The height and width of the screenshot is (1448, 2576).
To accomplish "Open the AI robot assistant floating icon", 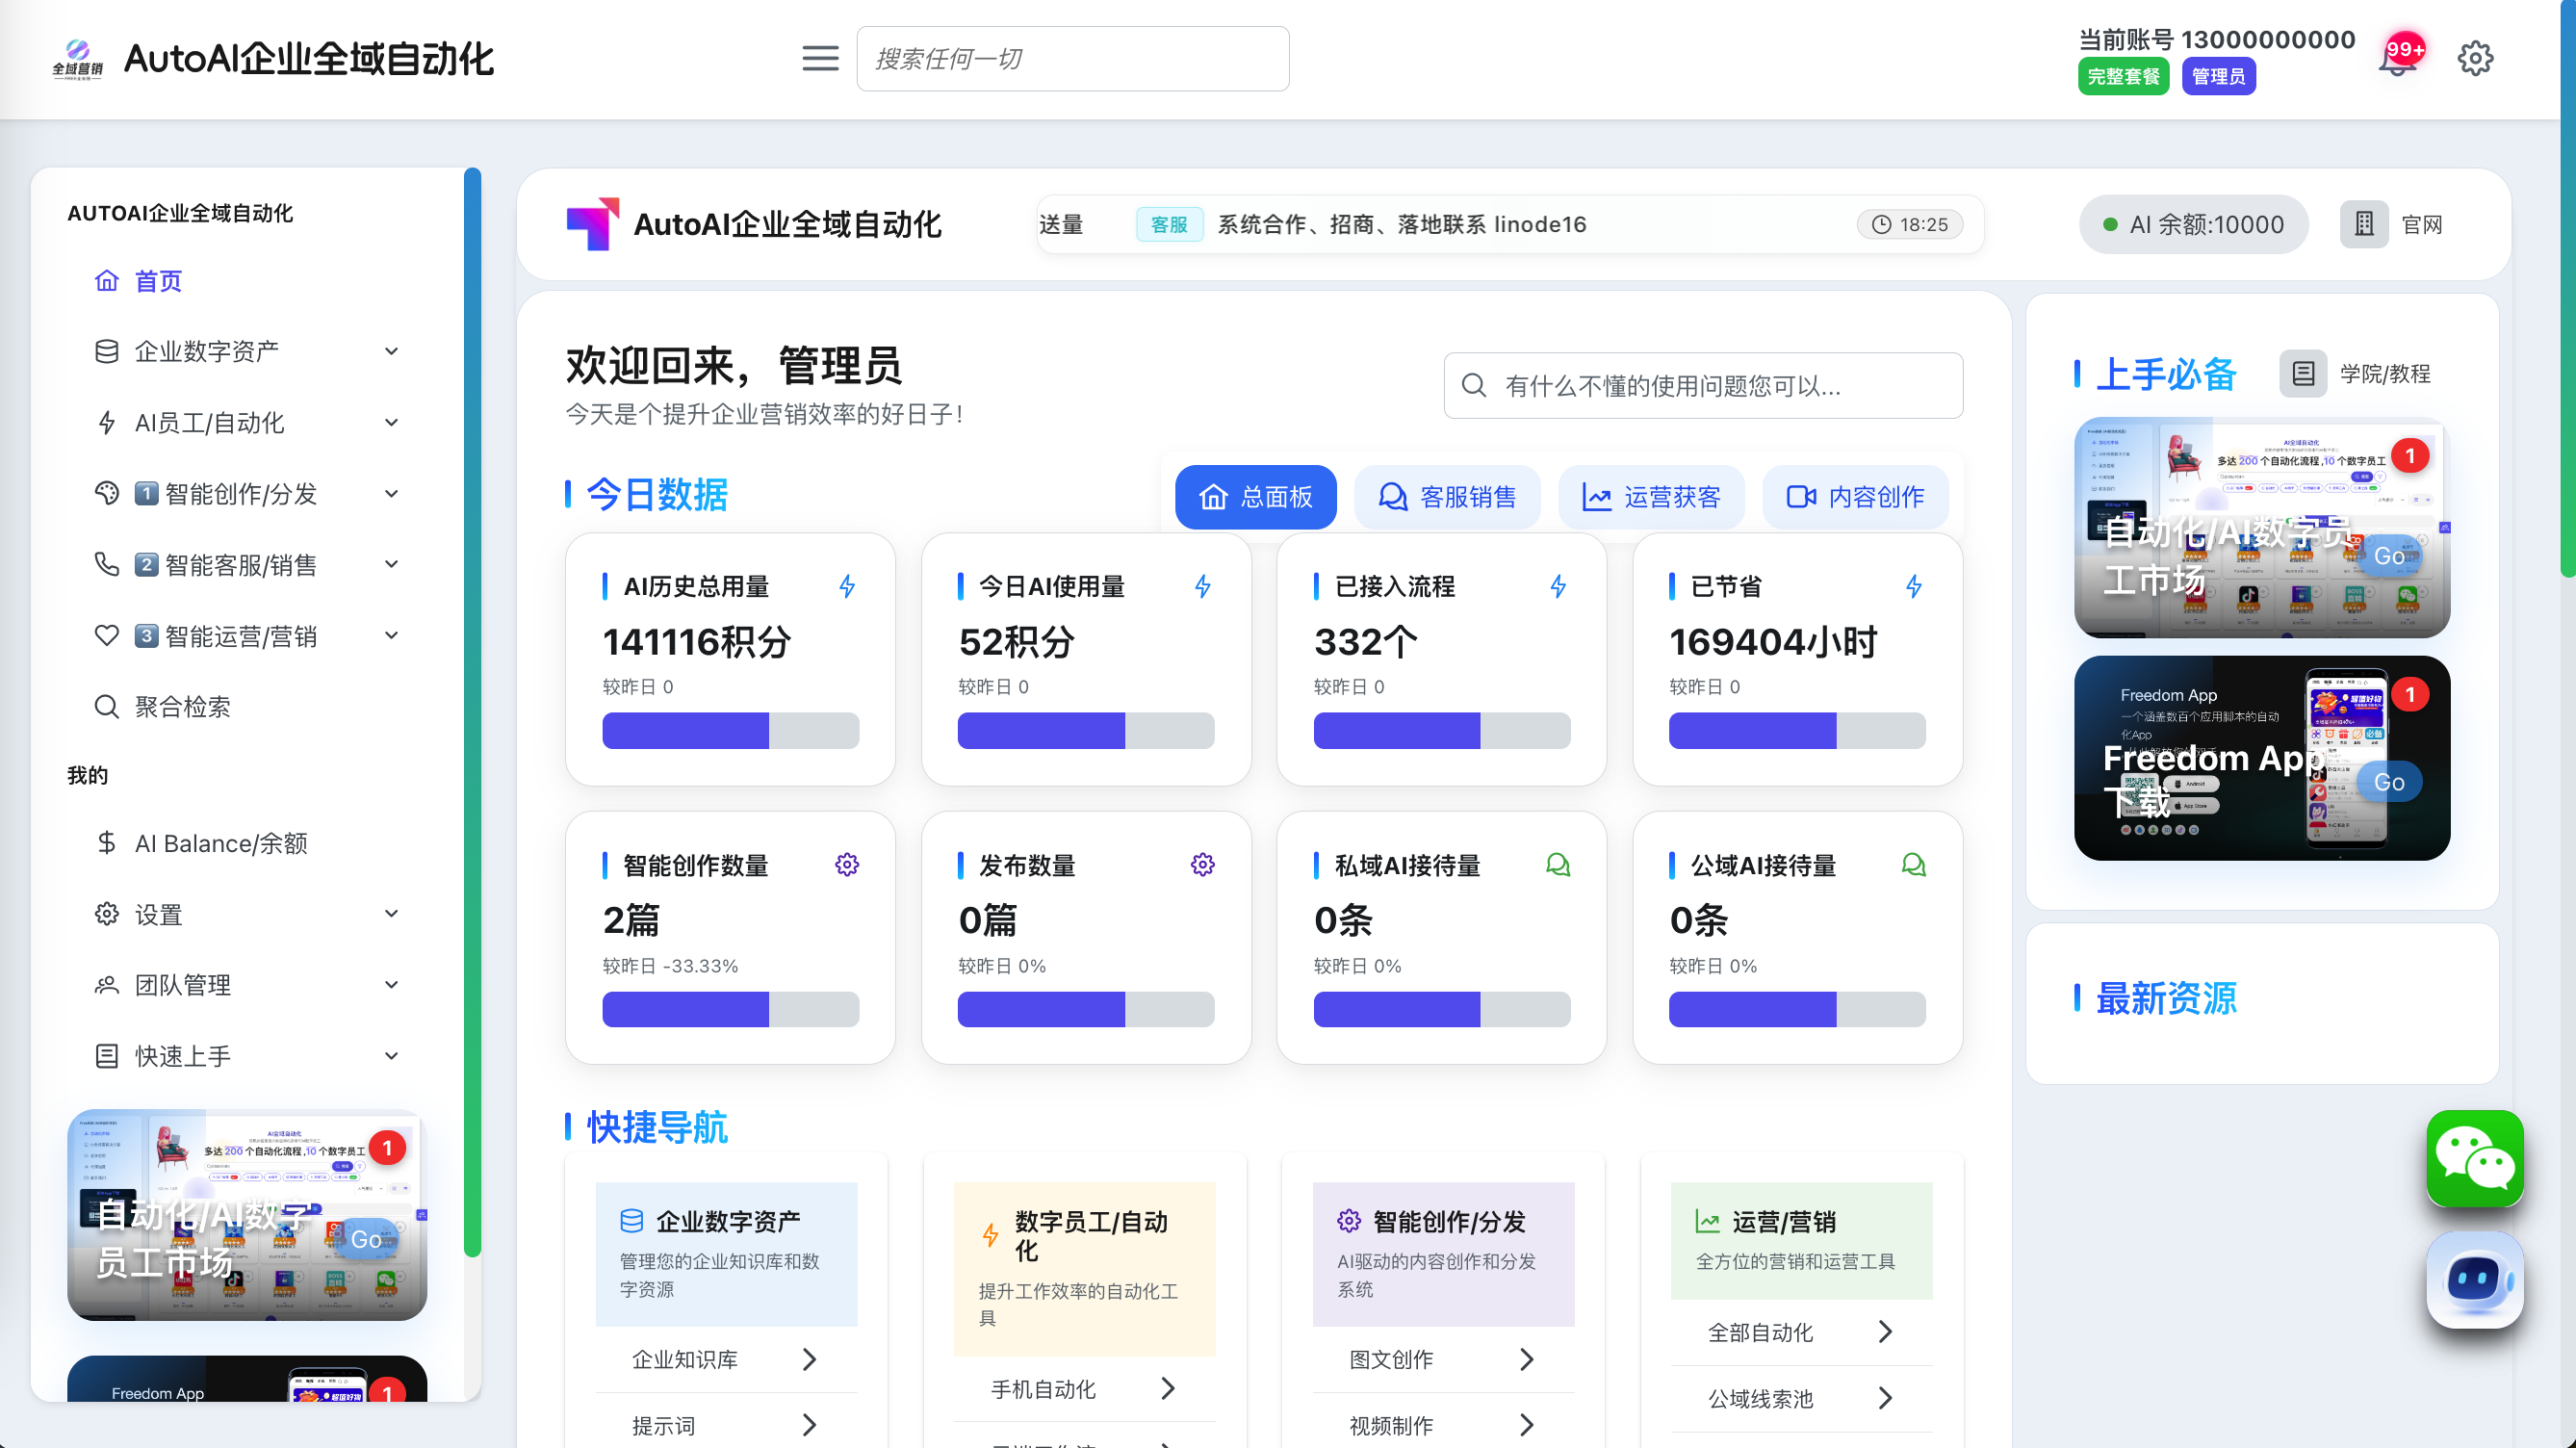I will [2473, 1279].
